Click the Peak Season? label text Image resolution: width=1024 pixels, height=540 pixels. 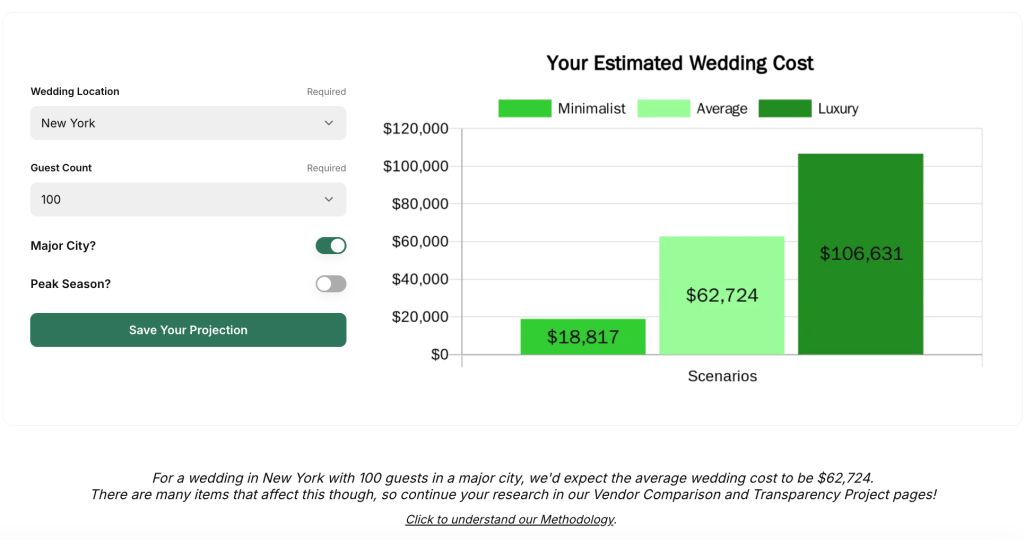(71, 284)
